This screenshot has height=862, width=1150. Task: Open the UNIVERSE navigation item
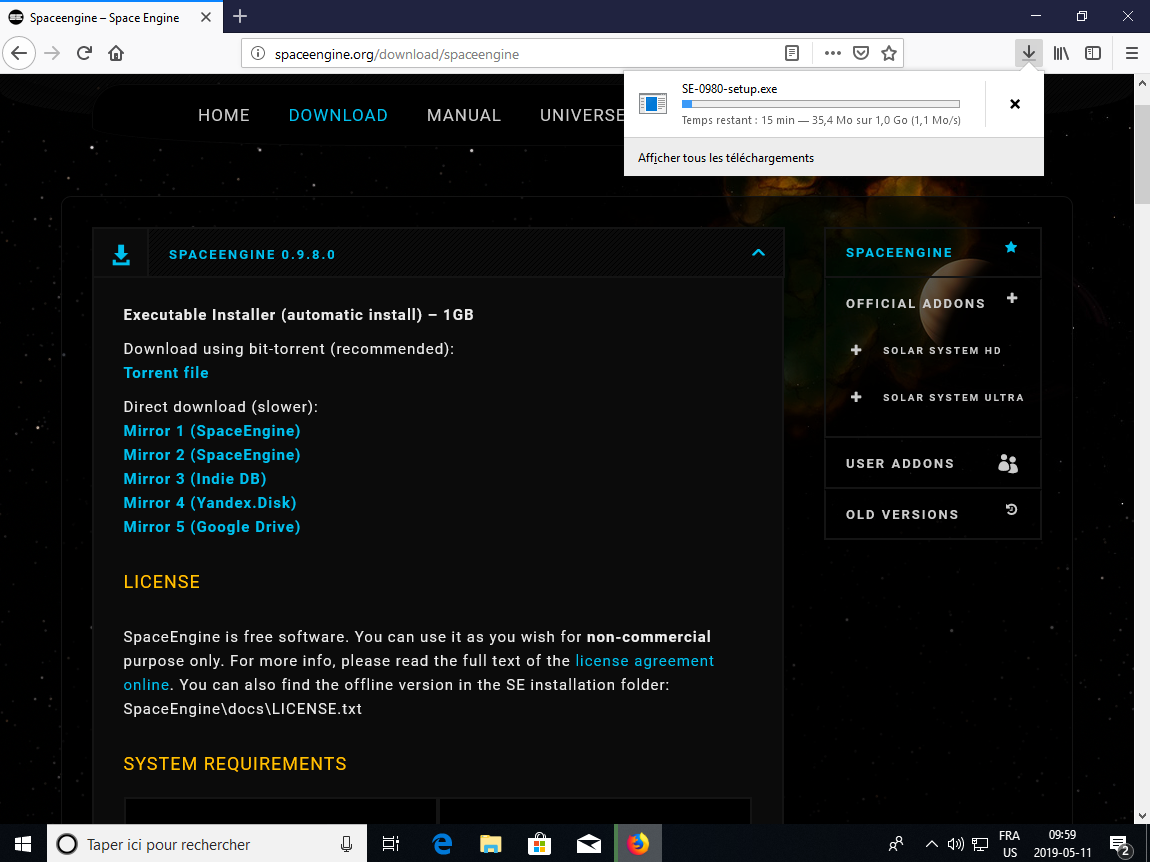(582, 115)
